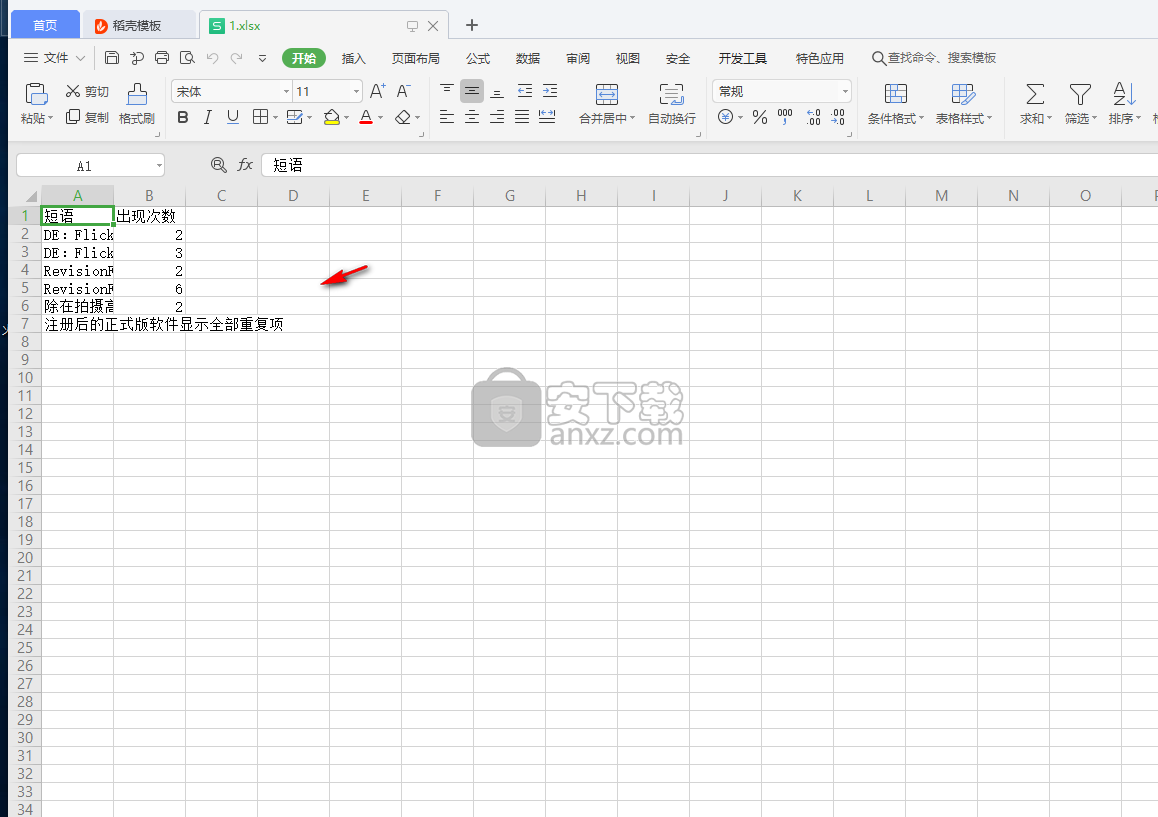
Task: Click the fx insert function button
Action: 244,165
